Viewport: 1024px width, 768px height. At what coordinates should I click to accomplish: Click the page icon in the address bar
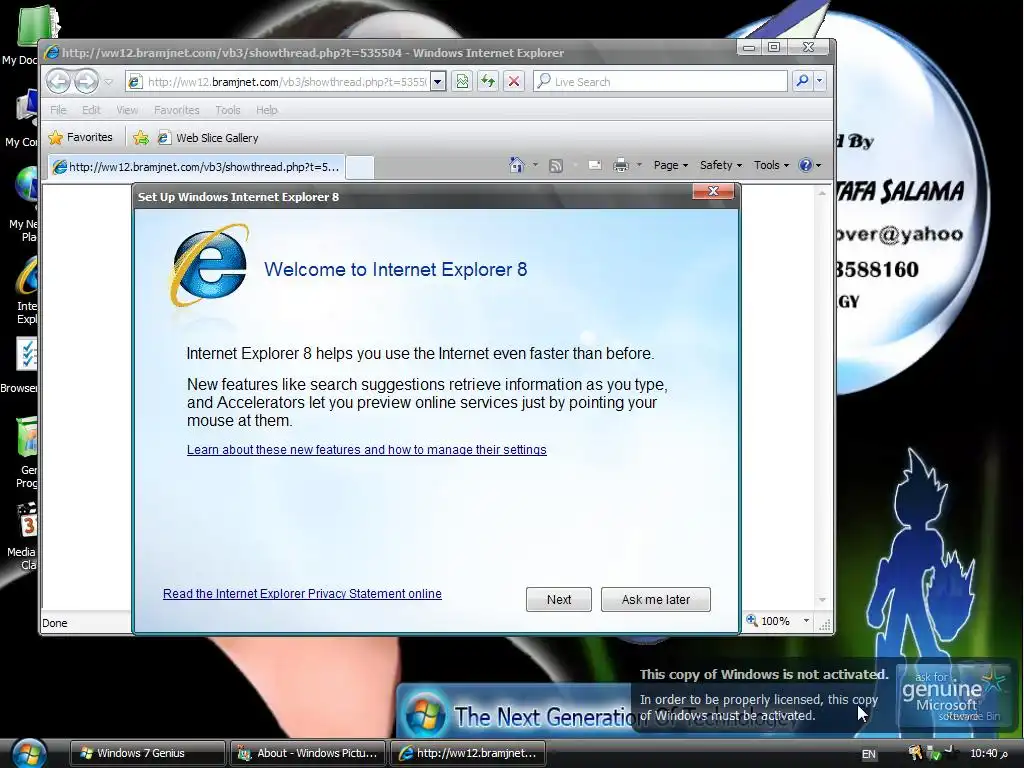click(135, 82)
